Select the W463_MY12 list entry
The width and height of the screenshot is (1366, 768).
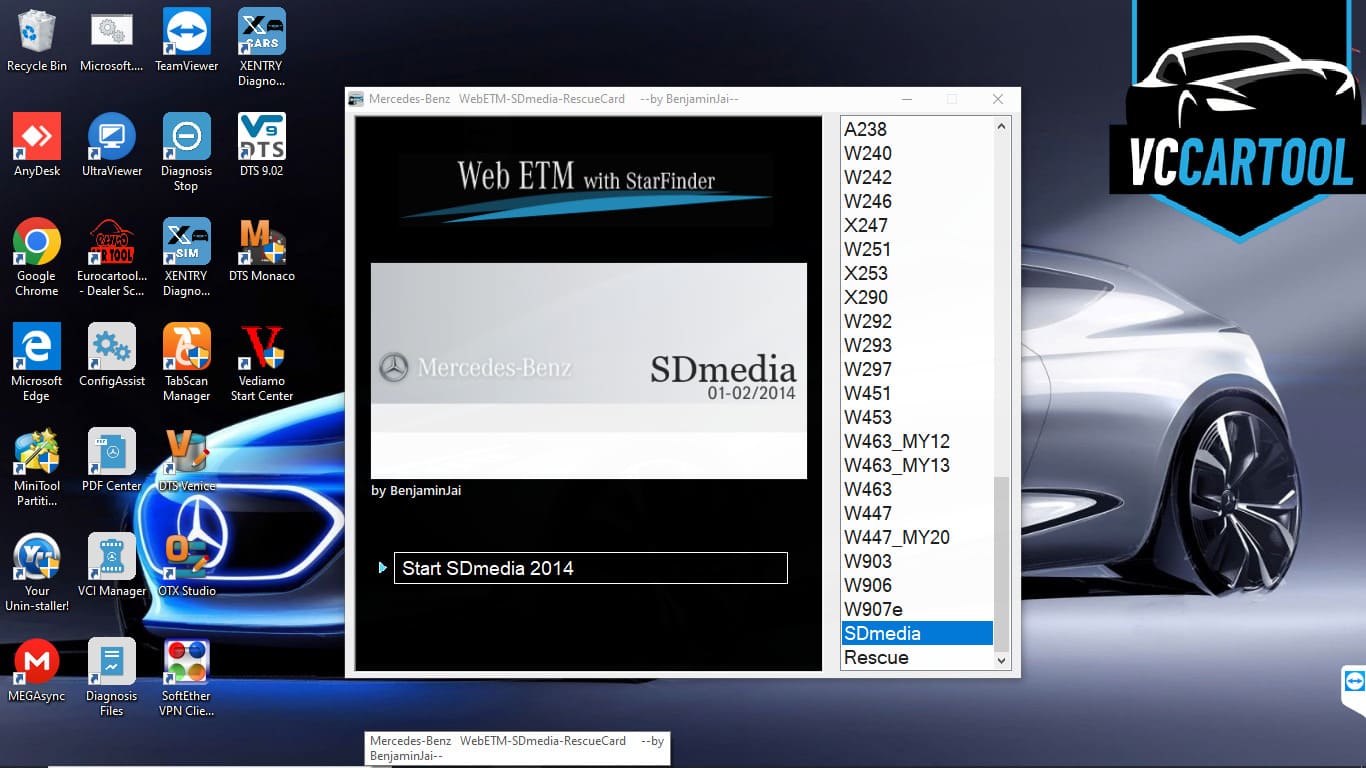tap(917, 441)
